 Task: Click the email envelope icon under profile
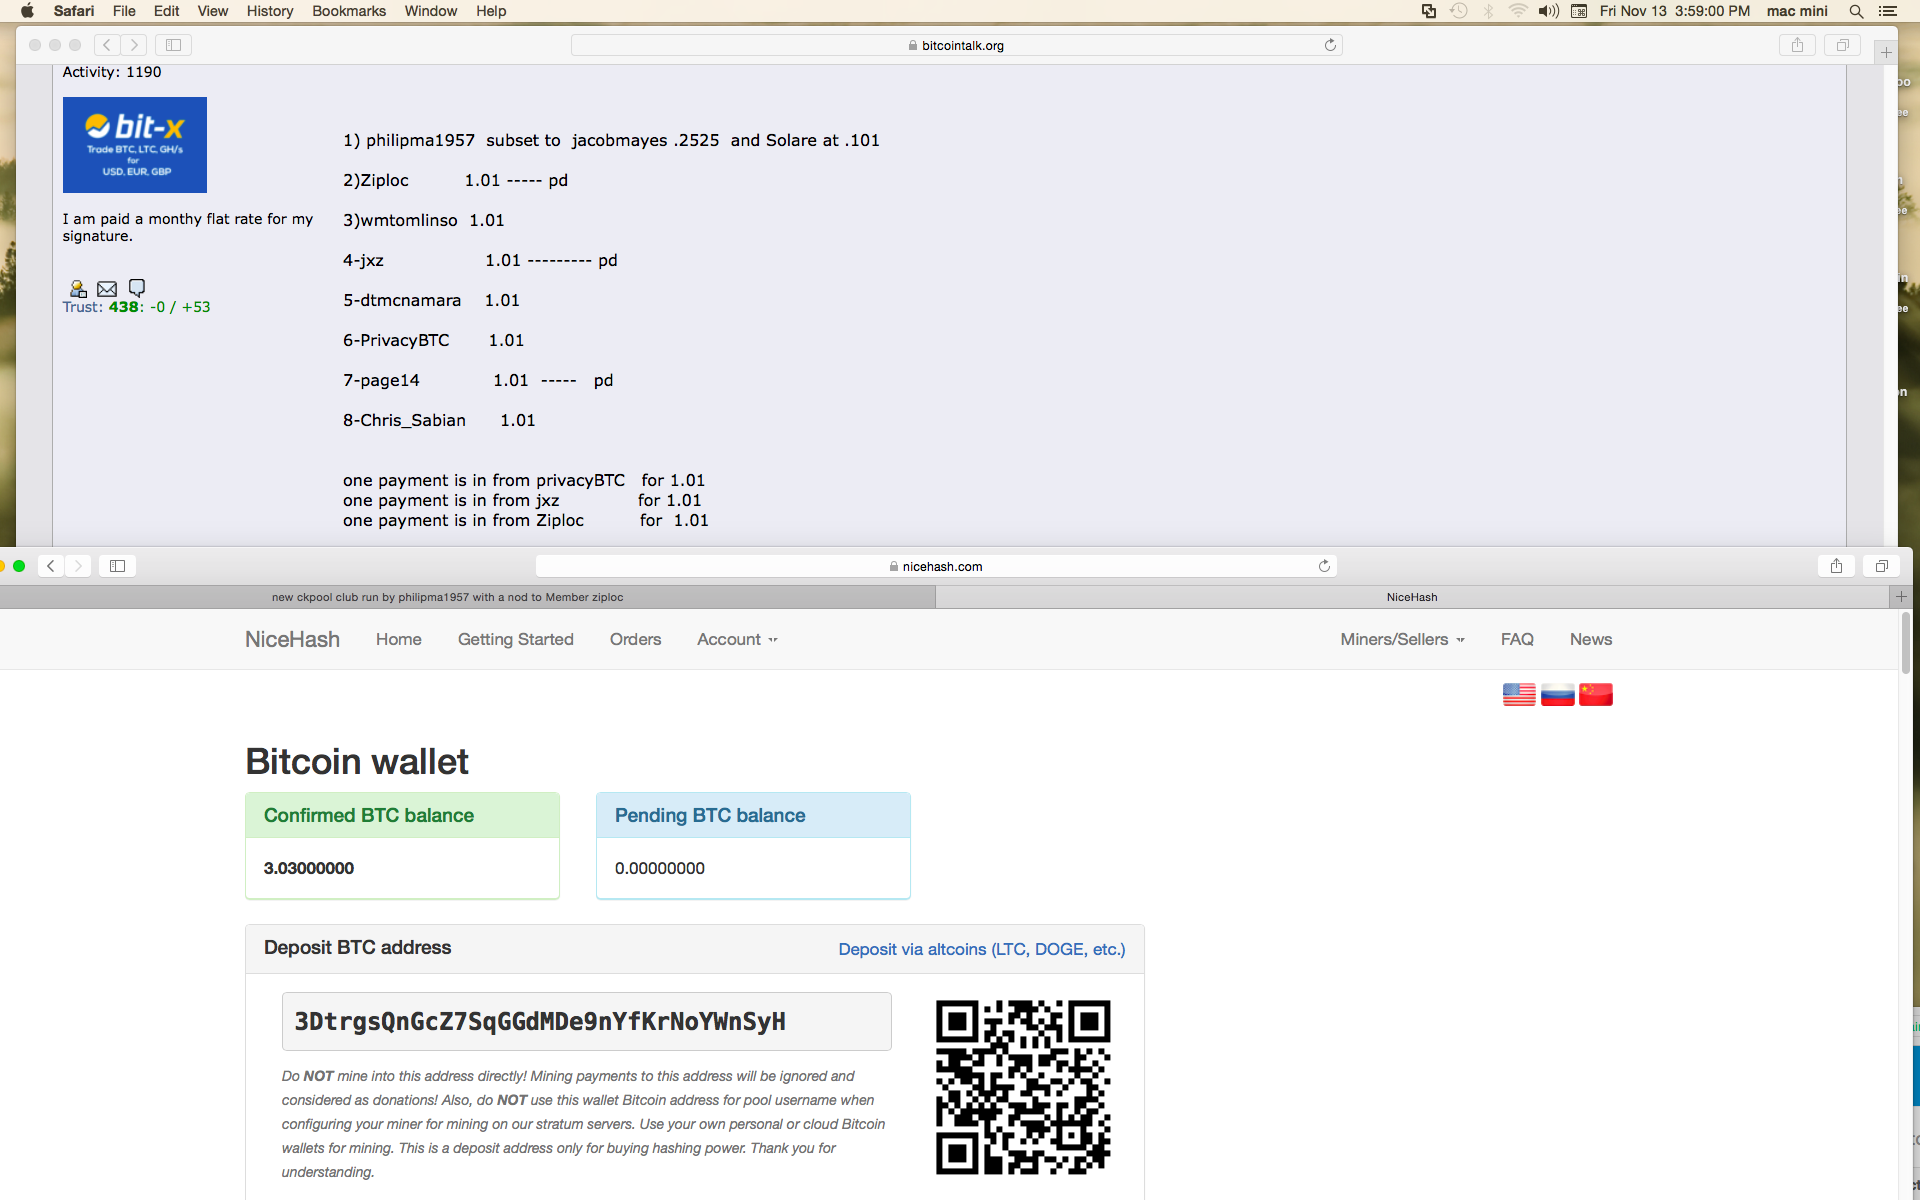click(x=107, y=289)
